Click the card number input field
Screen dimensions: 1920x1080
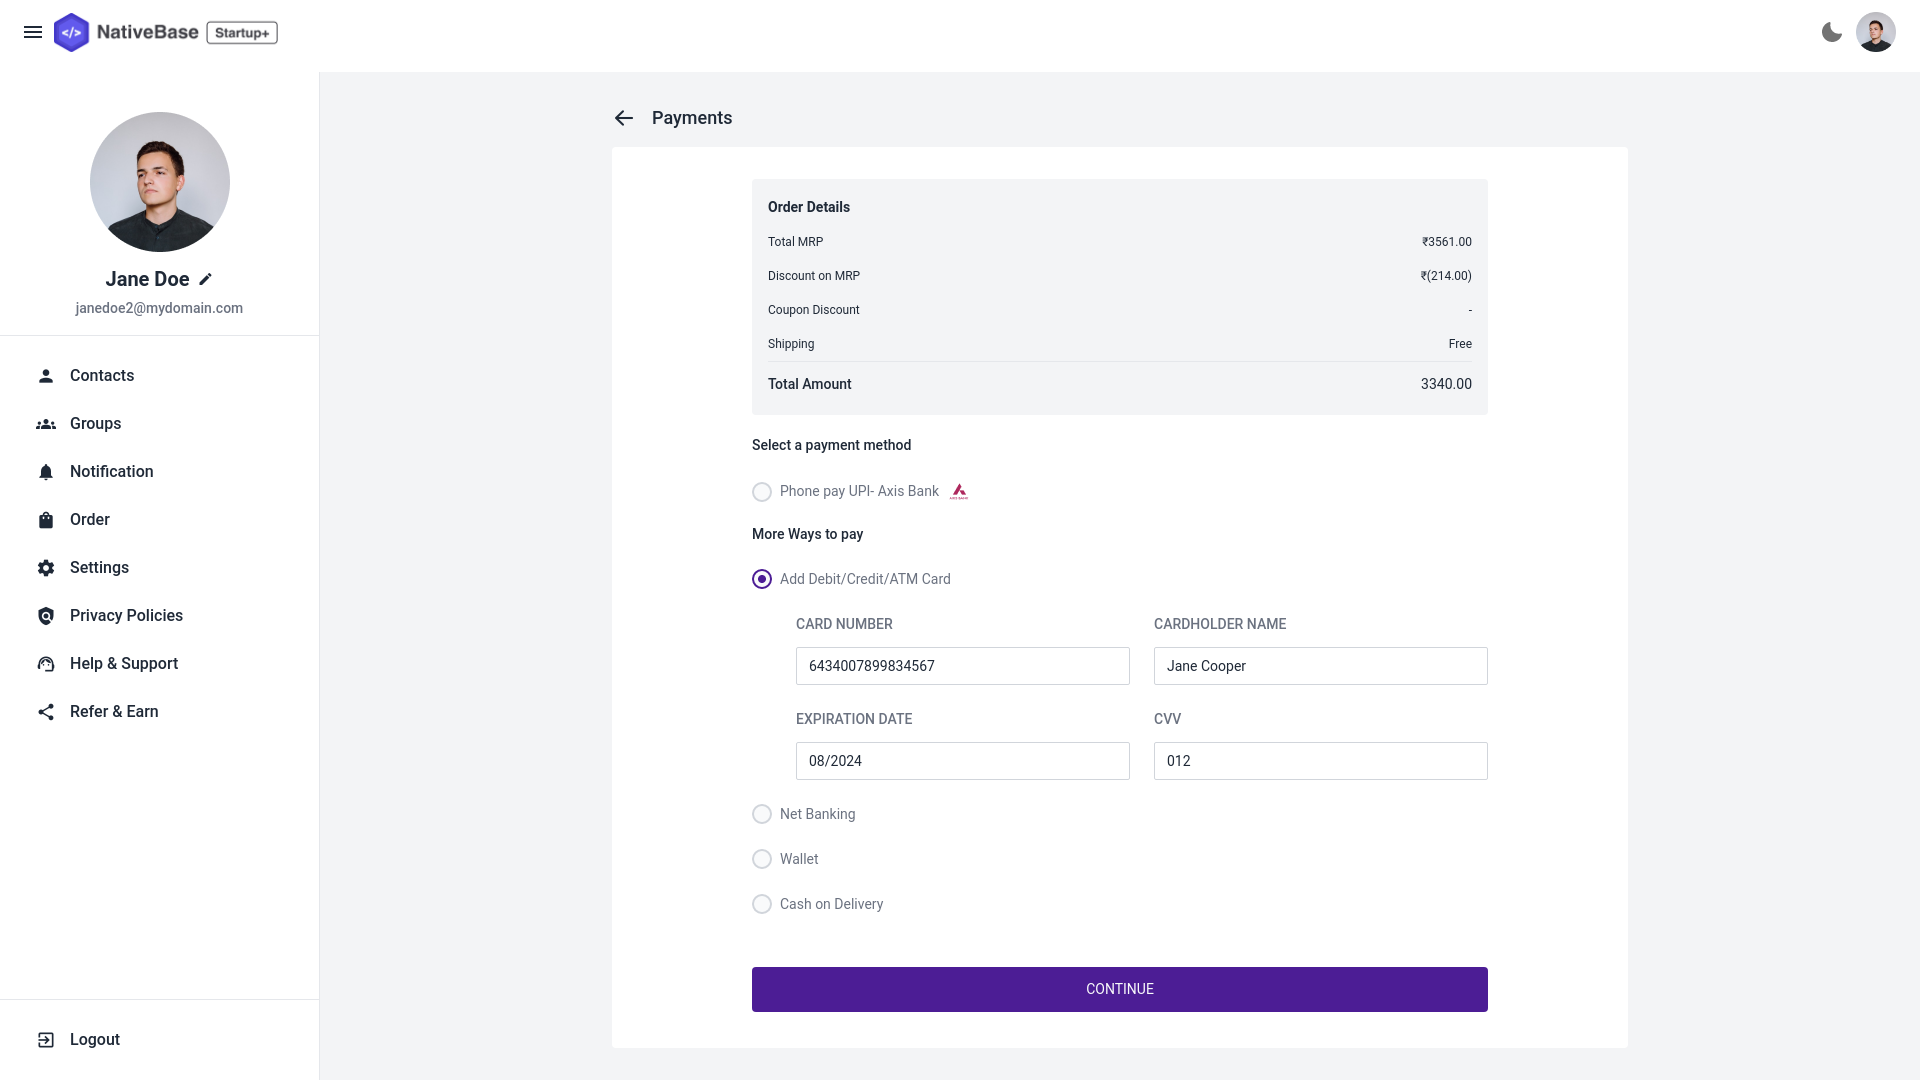[x=963, y=666]
